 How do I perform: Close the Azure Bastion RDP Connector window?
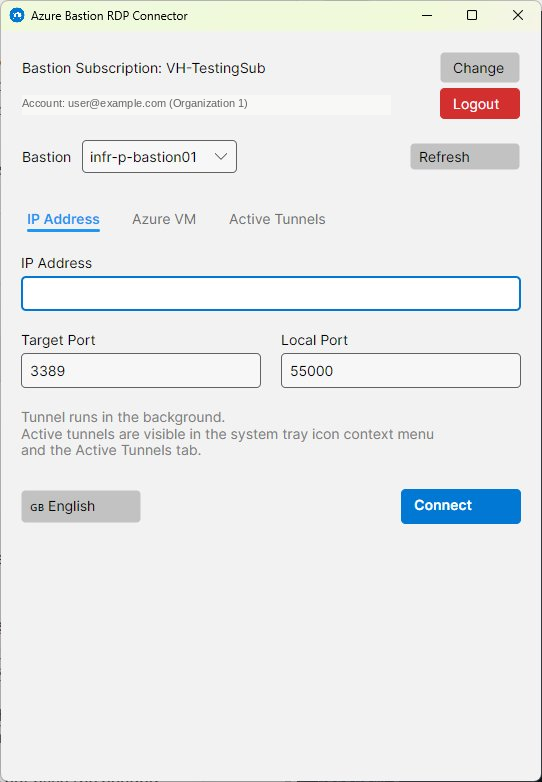click(x=518, y=15)
